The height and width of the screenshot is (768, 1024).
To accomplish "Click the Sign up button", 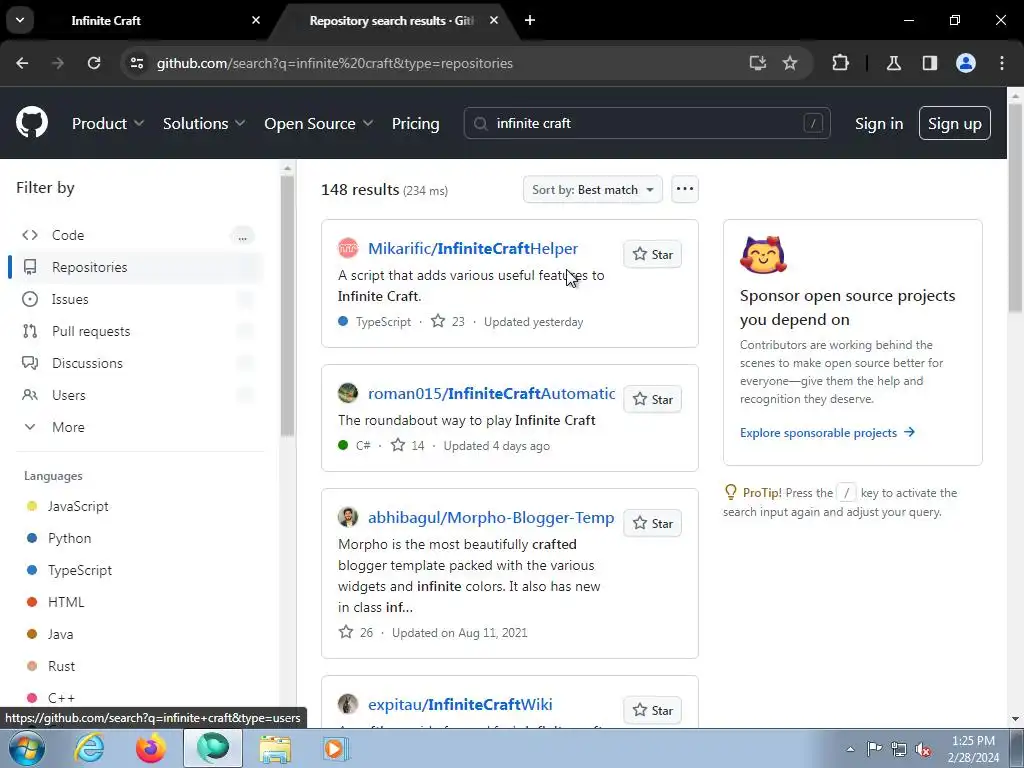I will [955, 123].
